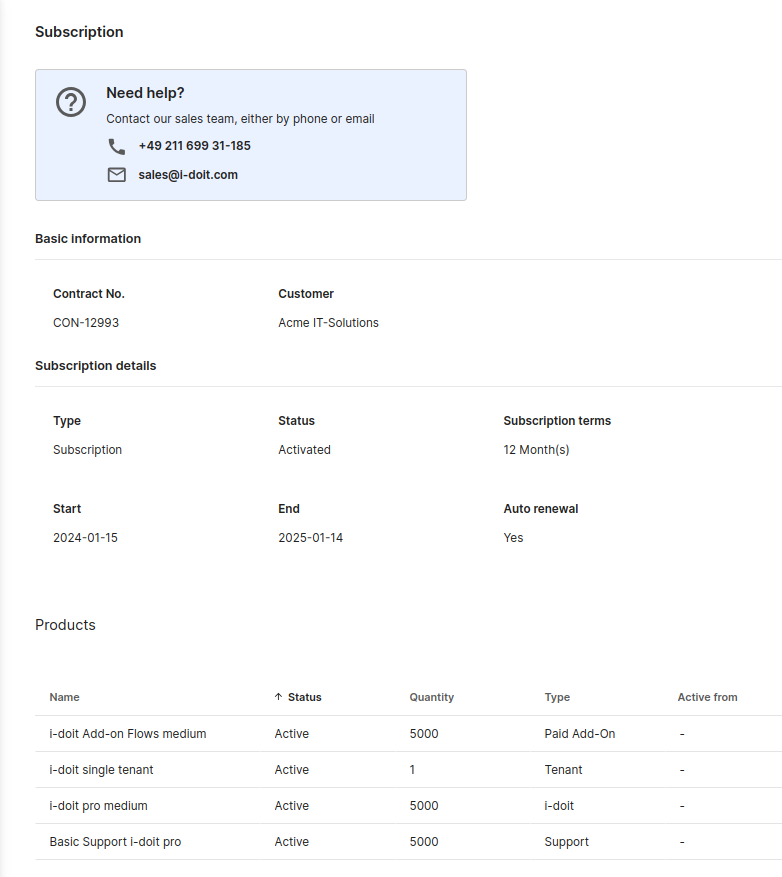Click the subscription end date 2025-01-14
782x877 pixels.
click(310, 538)
